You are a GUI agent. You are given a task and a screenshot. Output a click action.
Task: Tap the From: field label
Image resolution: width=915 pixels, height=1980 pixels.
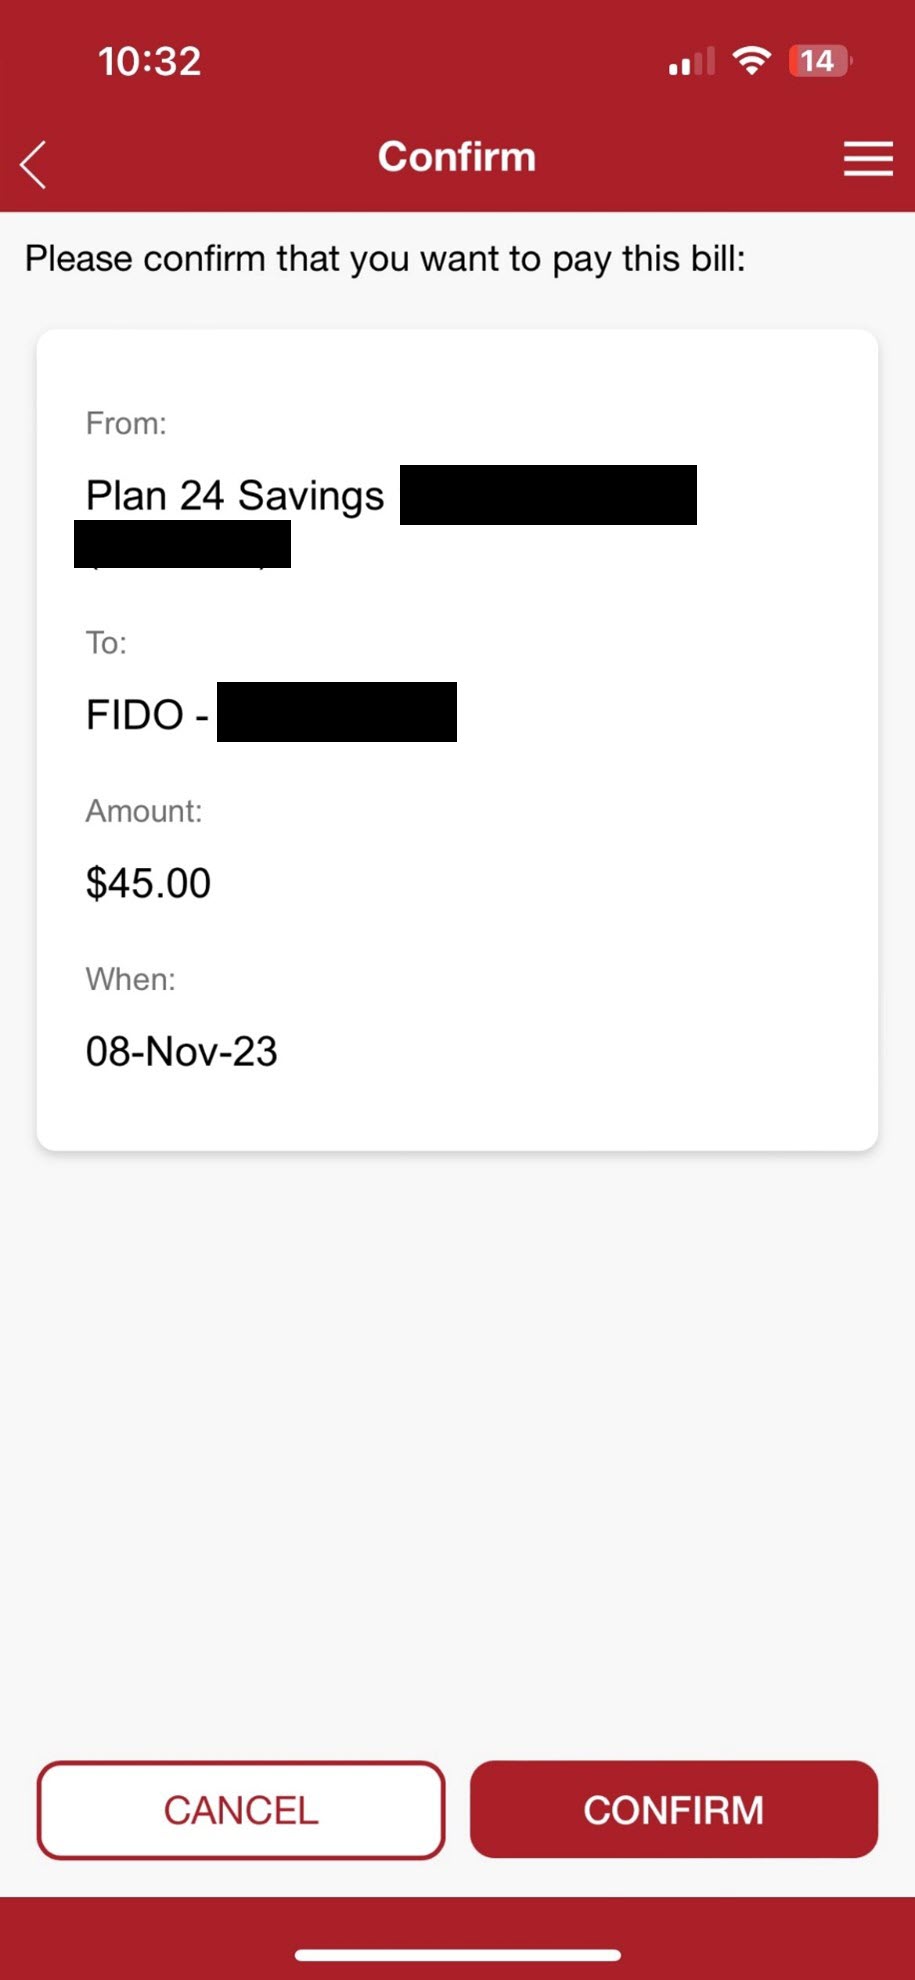125,422
